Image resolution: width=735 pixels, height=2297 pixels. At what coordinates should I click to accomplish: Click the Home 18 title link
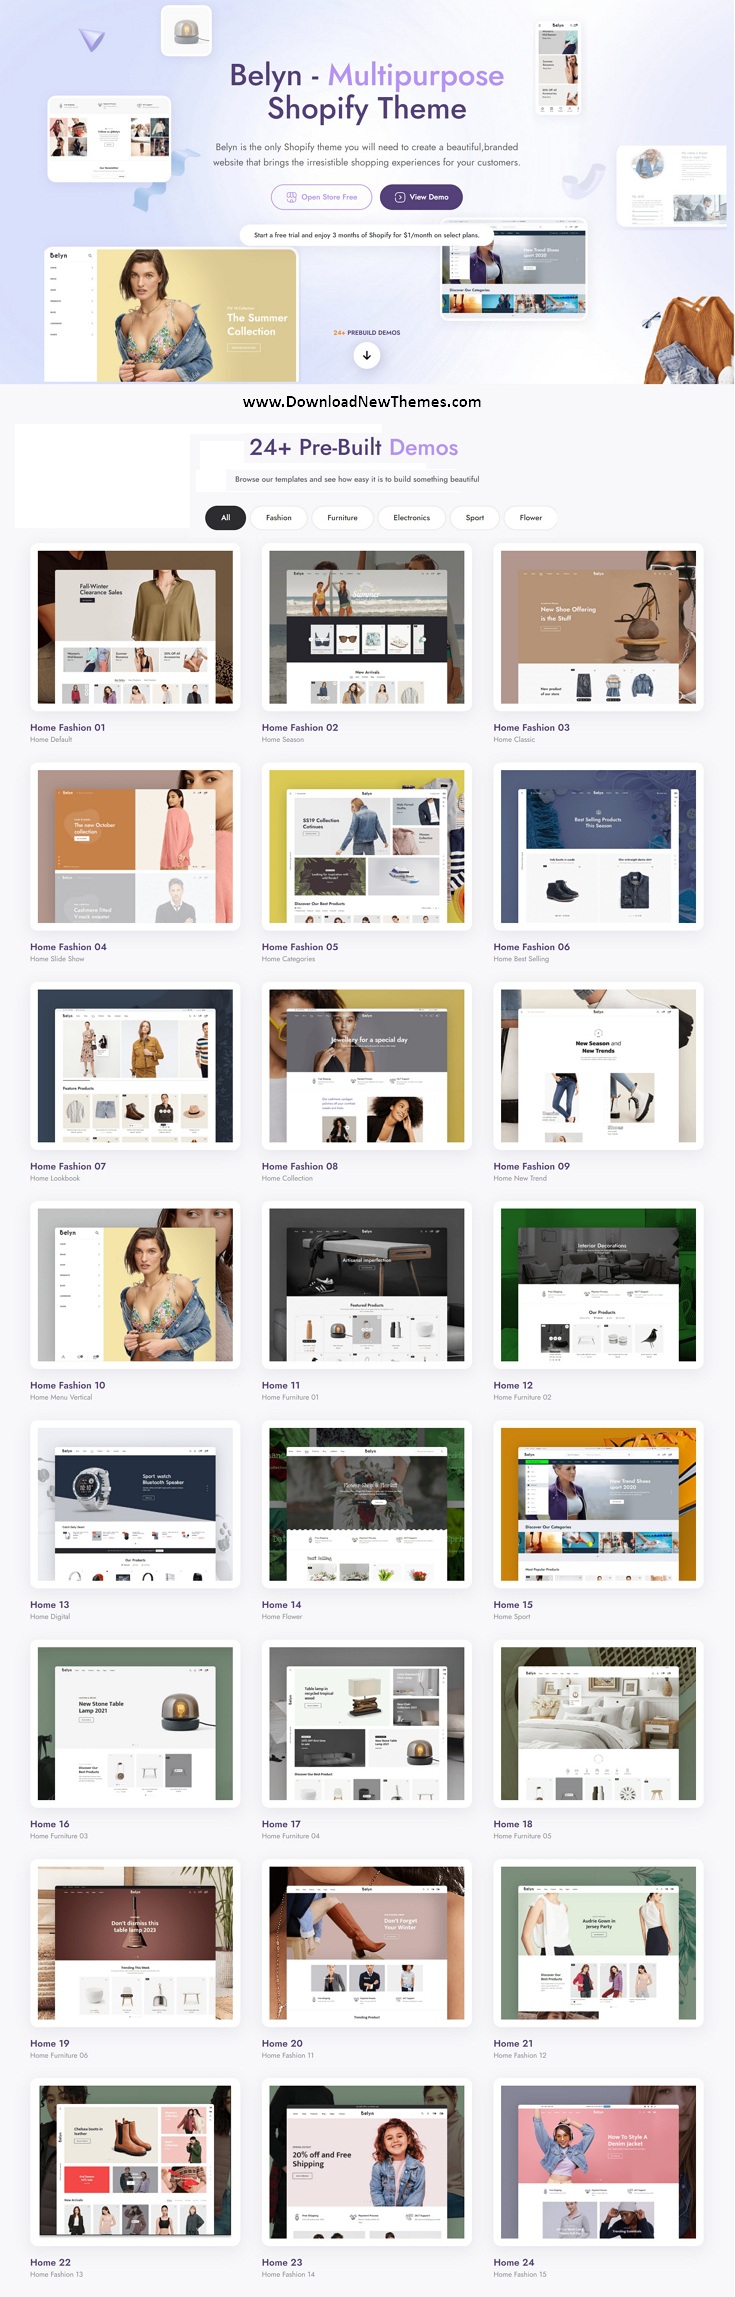point(513,1824)
